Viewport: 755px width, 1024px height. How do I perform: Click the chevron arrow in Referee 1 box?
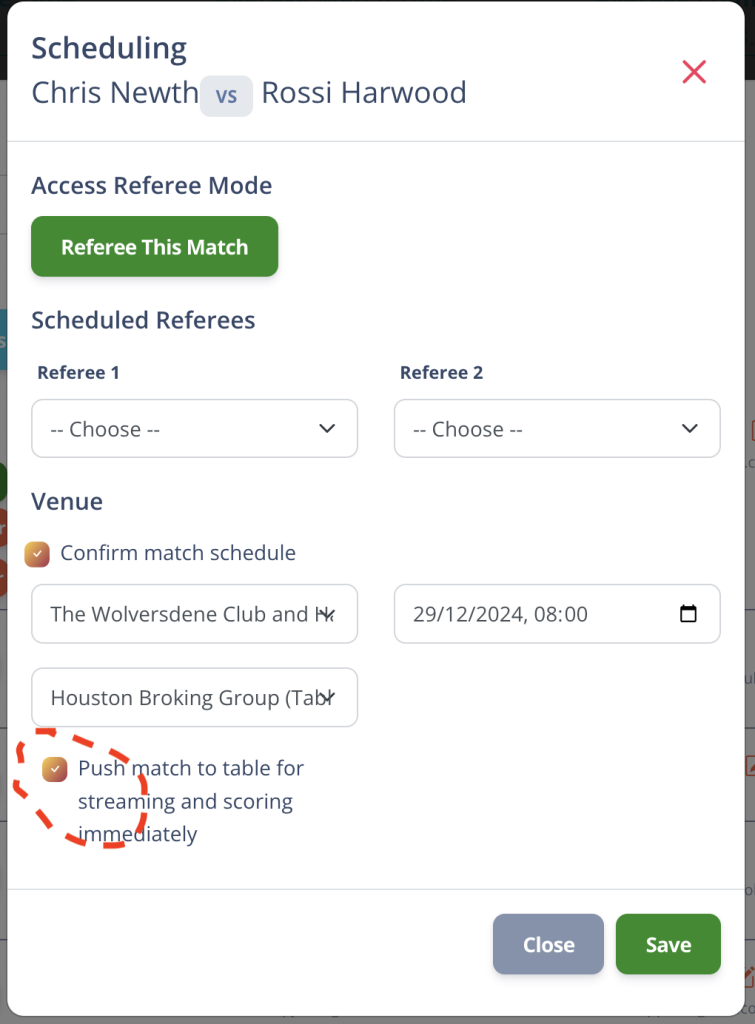327,428
